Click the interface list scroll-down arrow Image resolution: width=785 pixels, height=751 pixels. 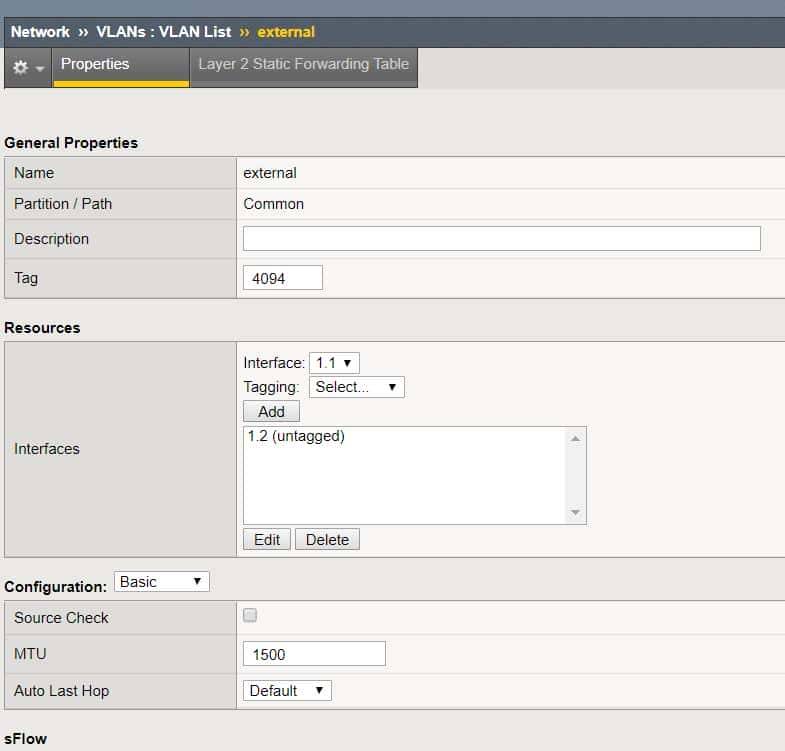point(575,513)
